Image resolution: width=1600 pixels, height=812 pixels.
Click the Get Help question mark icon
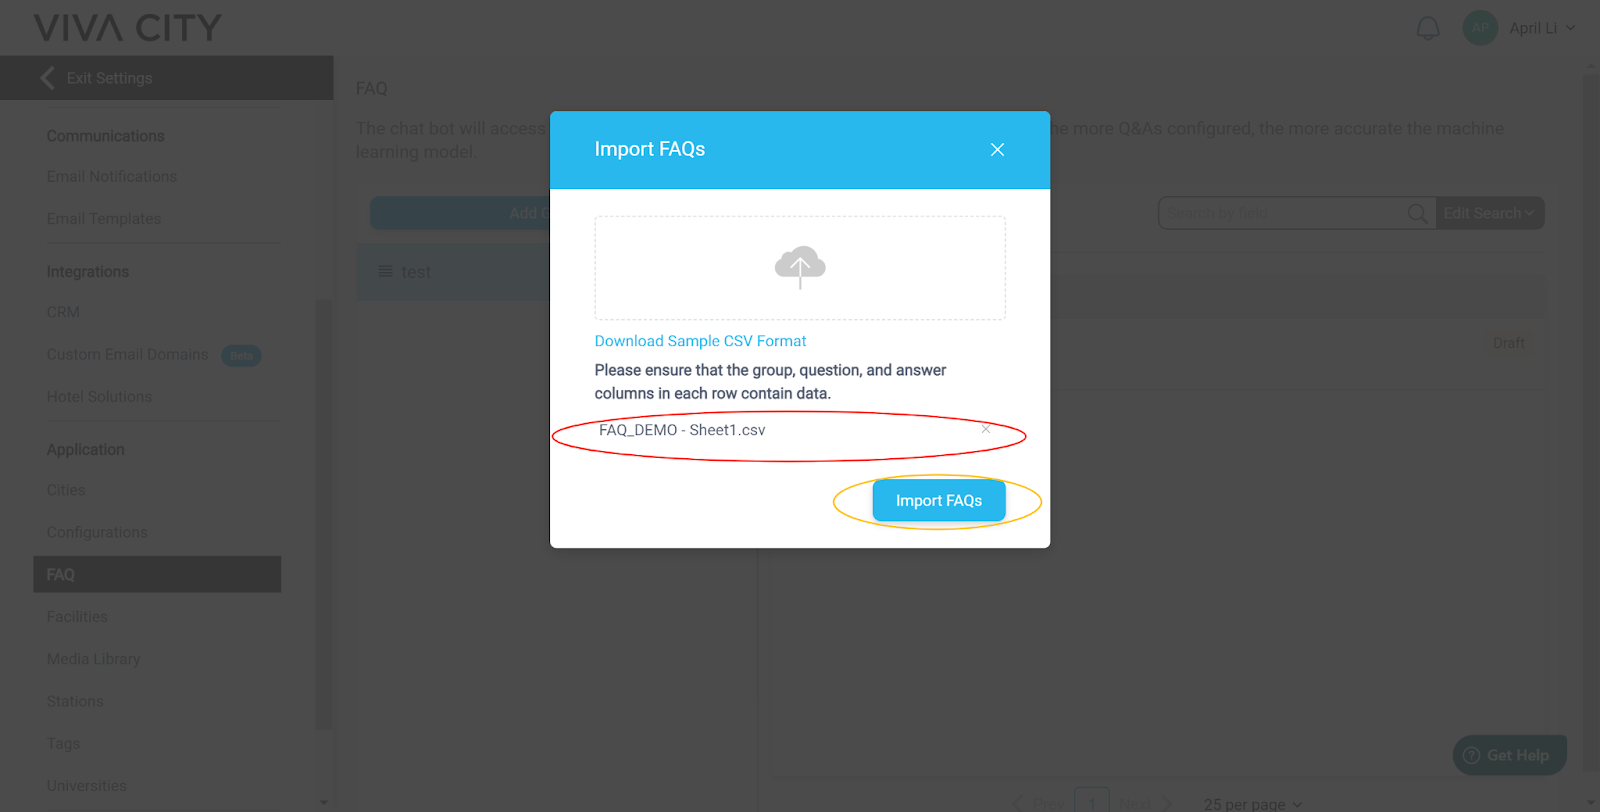click(1471, 755)
